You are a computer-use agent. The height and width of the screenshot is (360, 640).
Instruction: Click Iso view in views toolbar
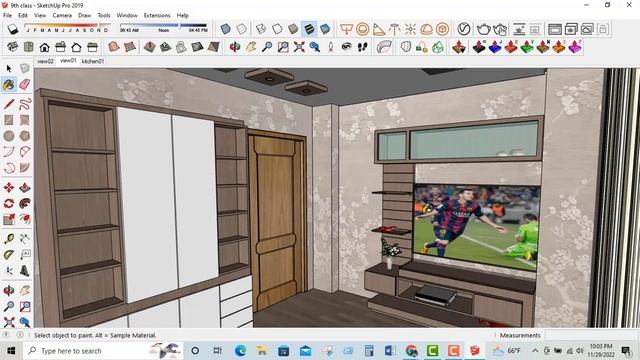point(13,47)
